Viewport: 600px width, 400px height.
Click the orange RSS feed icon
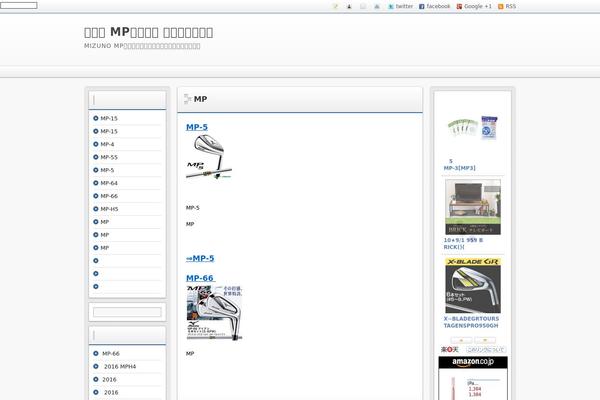point(501,7)
